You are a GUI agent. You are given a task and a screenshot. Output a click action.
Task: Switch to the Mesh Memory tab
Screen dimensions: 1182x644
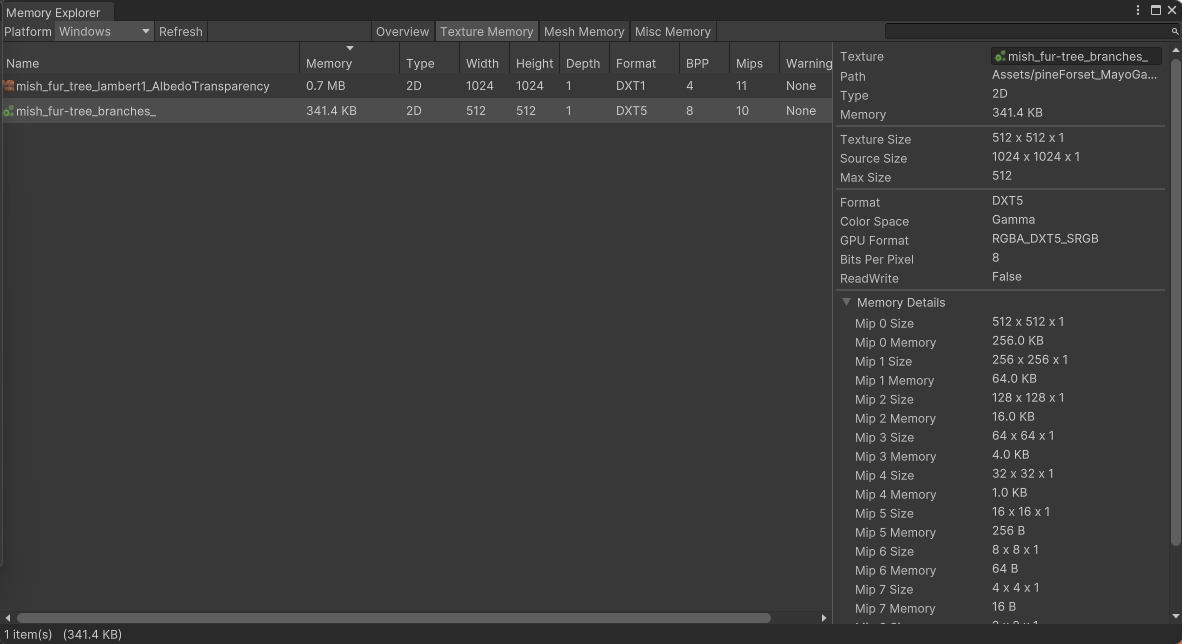coord(584,32)
